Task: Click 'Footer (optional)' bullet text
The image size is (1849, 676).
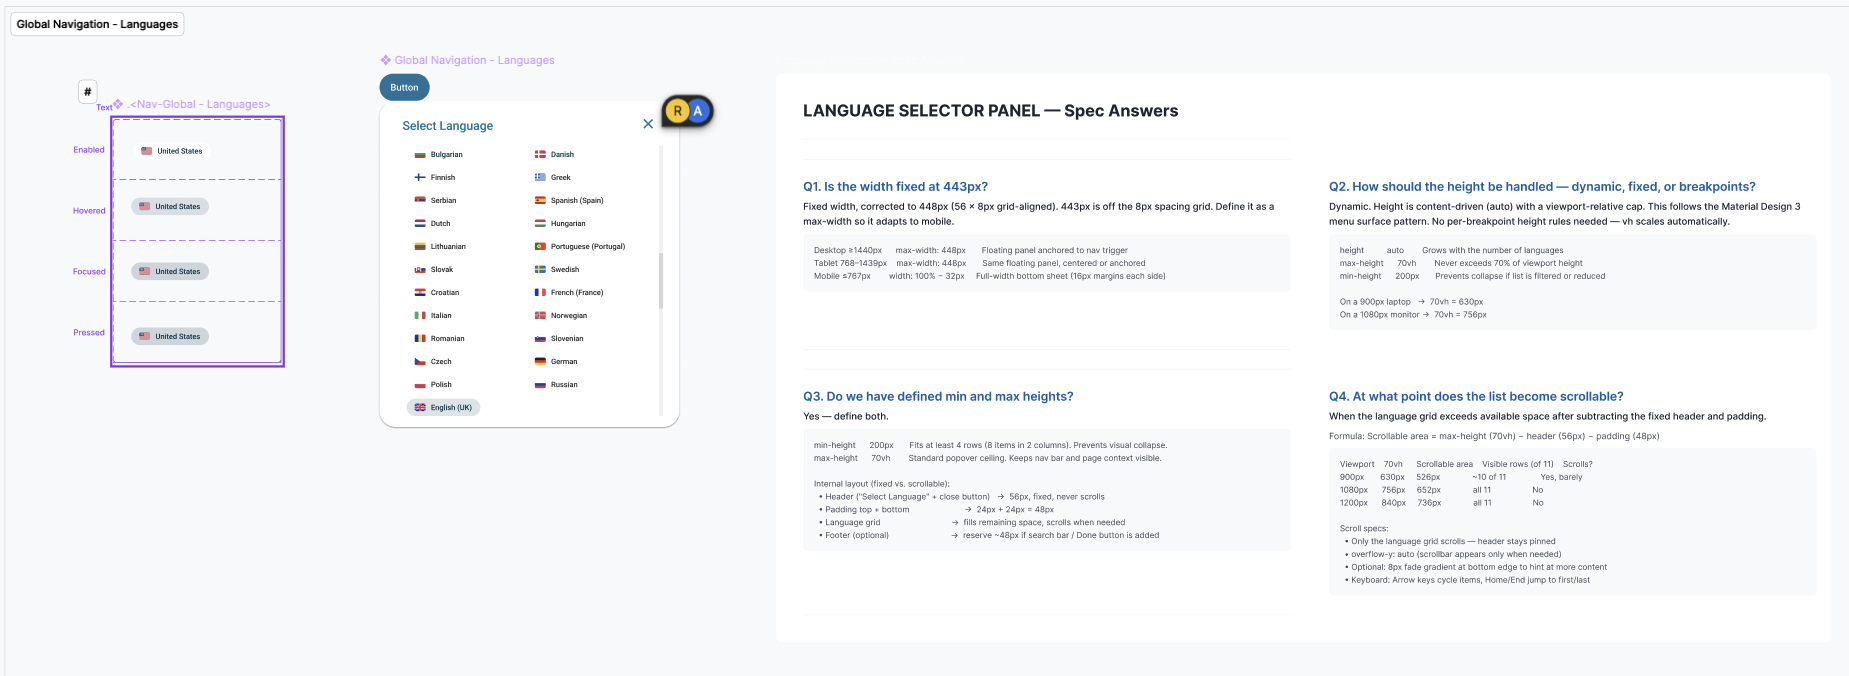Action: pos(857,536)
